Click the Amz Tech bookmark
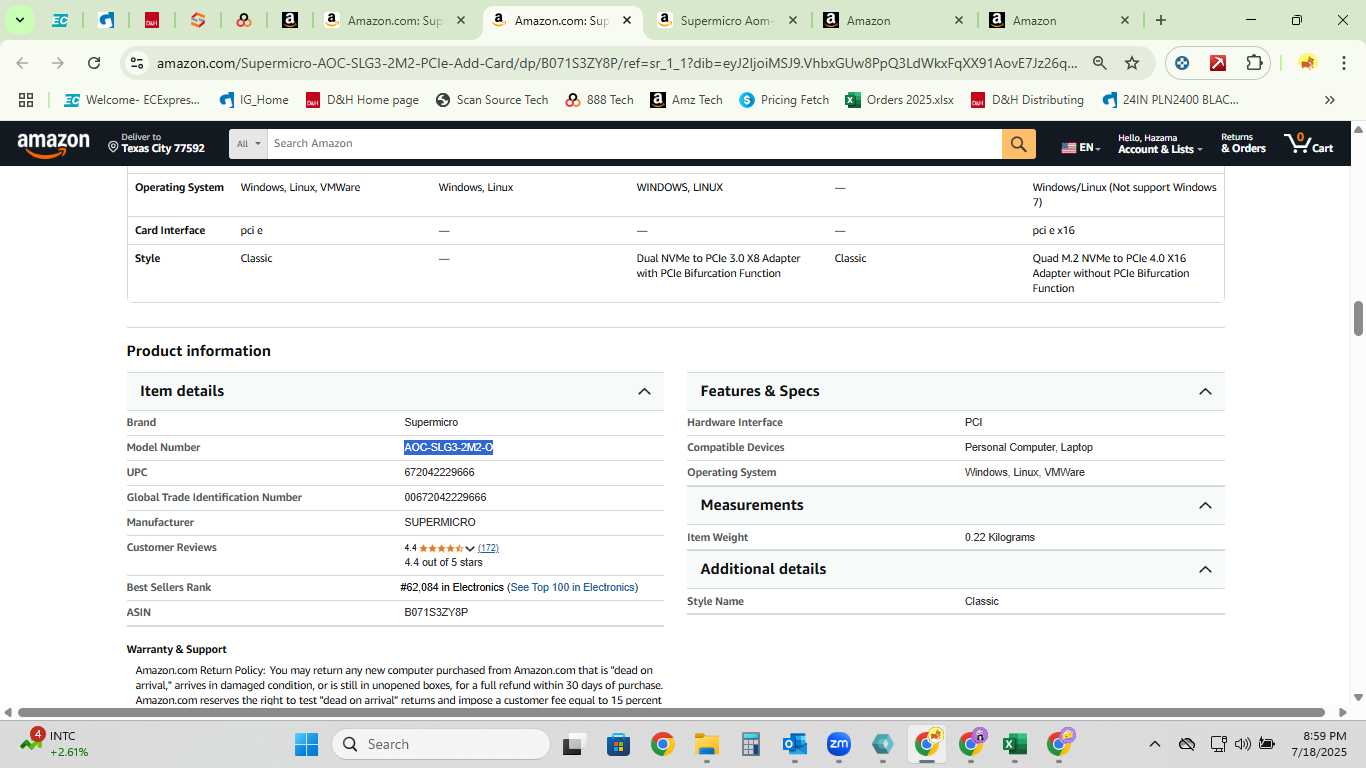 (x=686, y=100)
